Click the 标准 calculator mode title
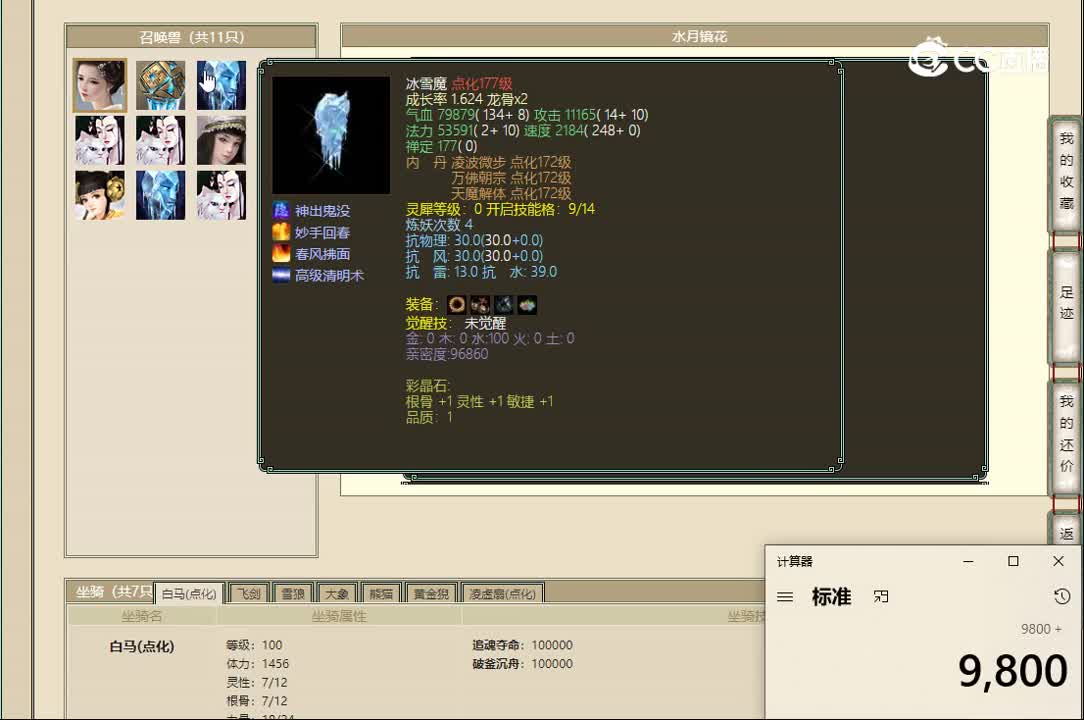Image resolution: width=1084 pixels, height=720 pixels. [831, 596]
